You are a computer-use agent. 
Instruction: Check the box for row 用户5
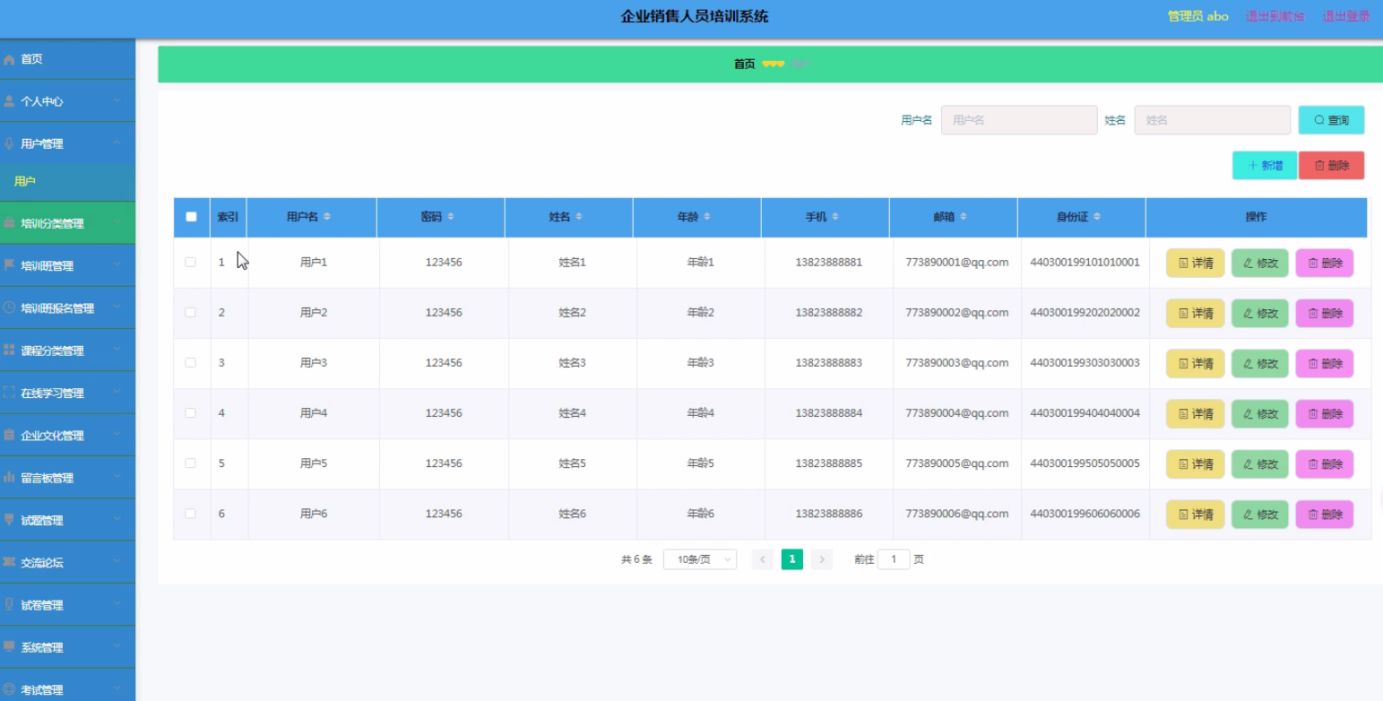tap(191, 463)
